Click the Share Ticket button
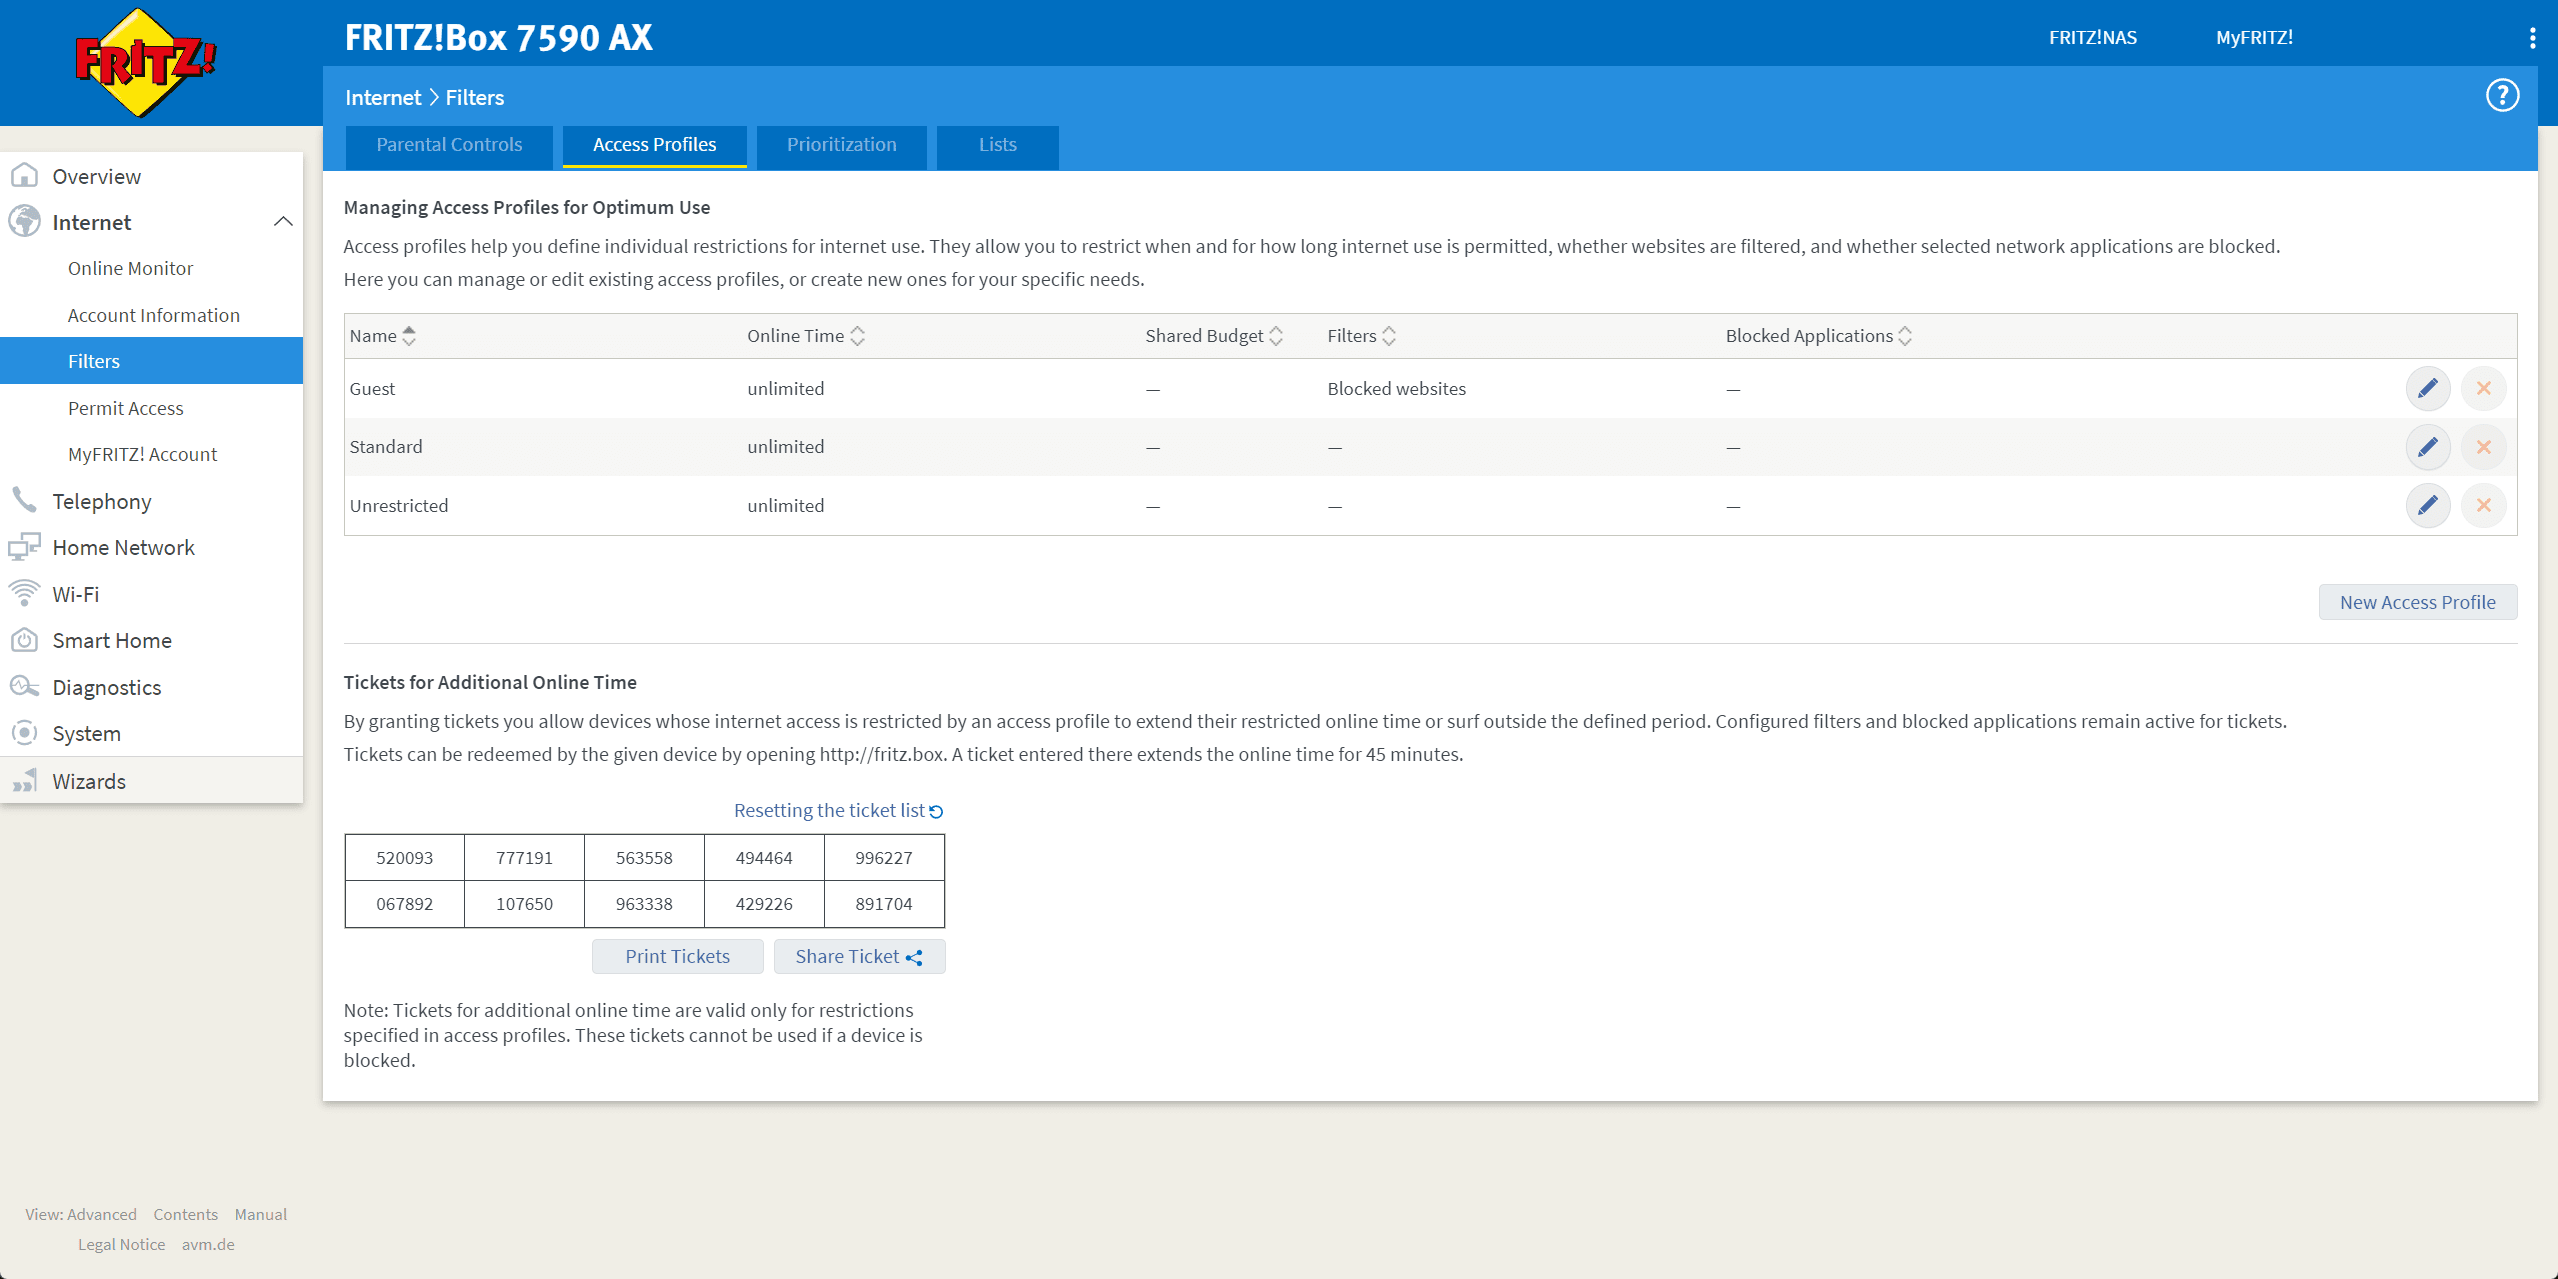Viewport: 2558px width, 1279px height. tap(858, 957)
